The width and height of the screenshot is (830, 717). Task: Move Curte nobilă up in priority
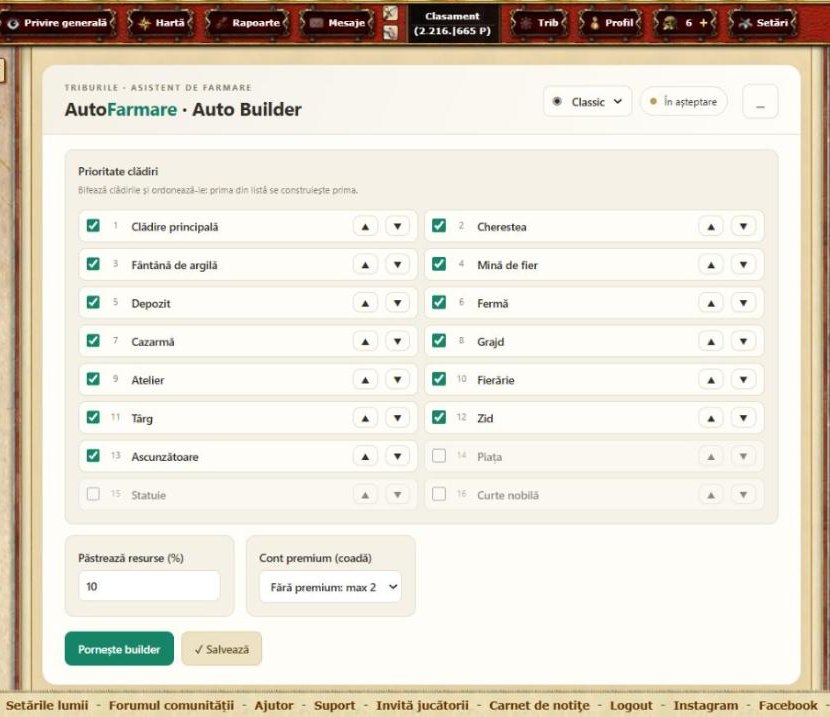(711, 495)
